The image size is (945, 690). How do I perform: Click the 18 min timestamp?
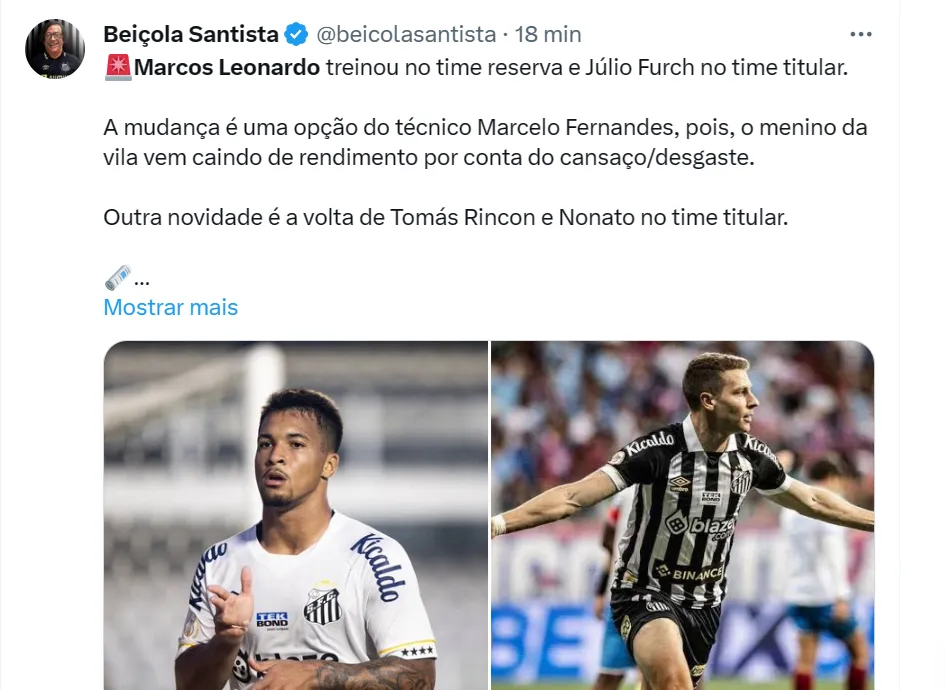[548, 34]
